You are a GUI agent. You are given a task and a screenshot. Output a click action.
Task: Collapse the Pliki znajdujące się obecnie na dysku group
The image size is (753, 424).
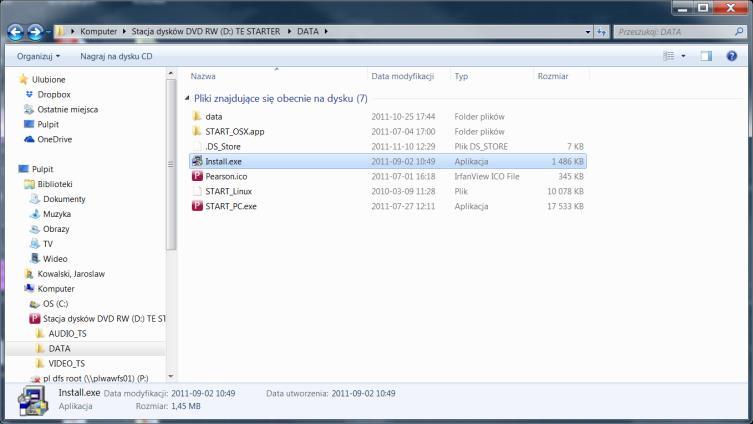pyautogui.click(x=187, y=98)
